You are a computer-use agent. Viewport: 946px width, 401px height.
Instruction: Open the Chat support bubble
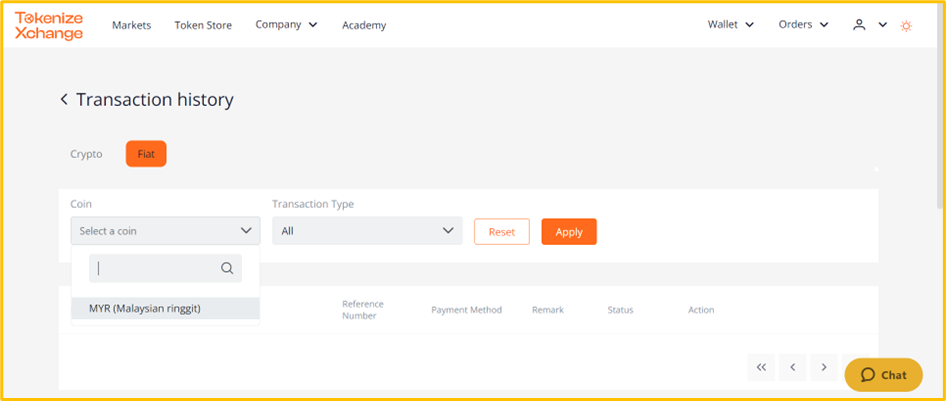[883, 375]
